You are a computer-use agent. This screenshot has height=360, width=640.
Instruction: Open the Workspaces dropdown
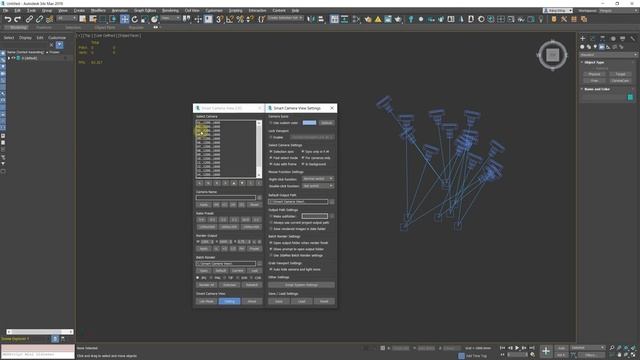tap(619, 11)
